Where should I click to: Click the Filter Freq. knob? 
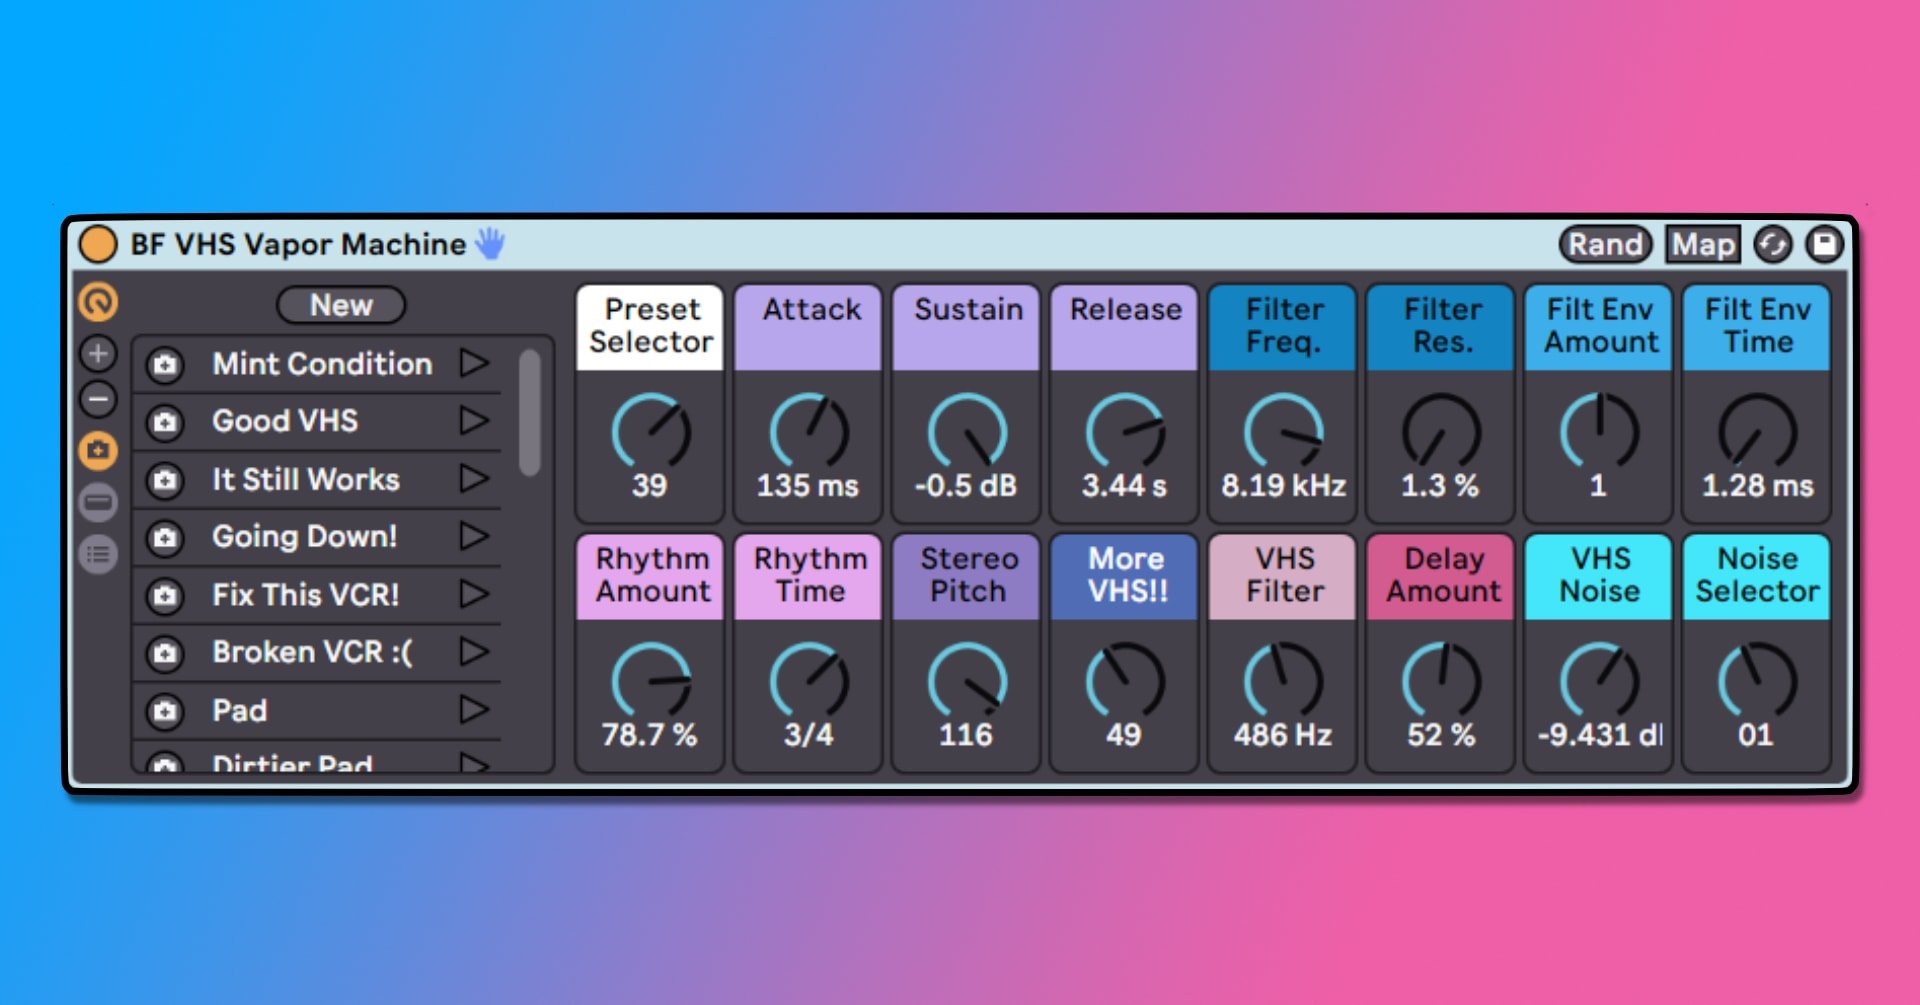click(1283, 431)
